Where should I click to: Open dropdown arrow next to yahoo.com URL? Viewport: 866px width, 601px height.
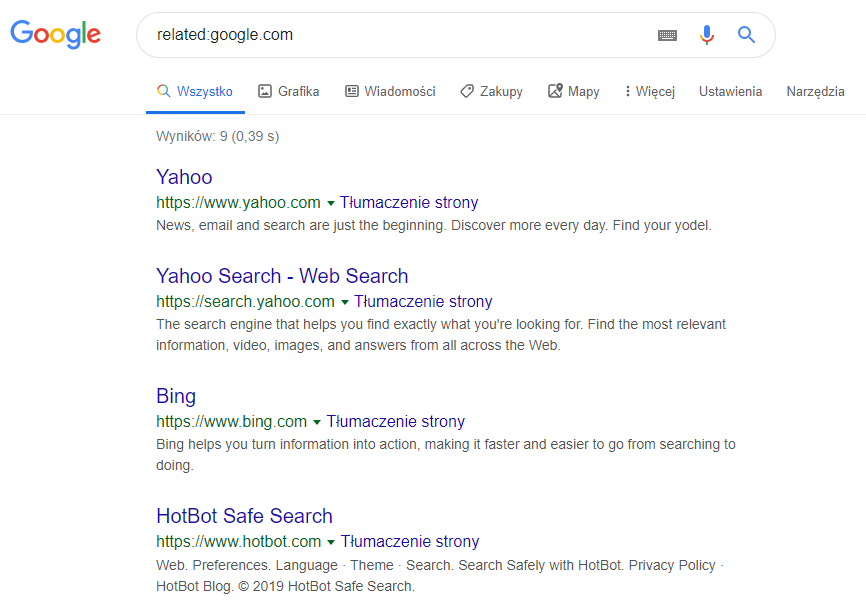click(330, 203)
